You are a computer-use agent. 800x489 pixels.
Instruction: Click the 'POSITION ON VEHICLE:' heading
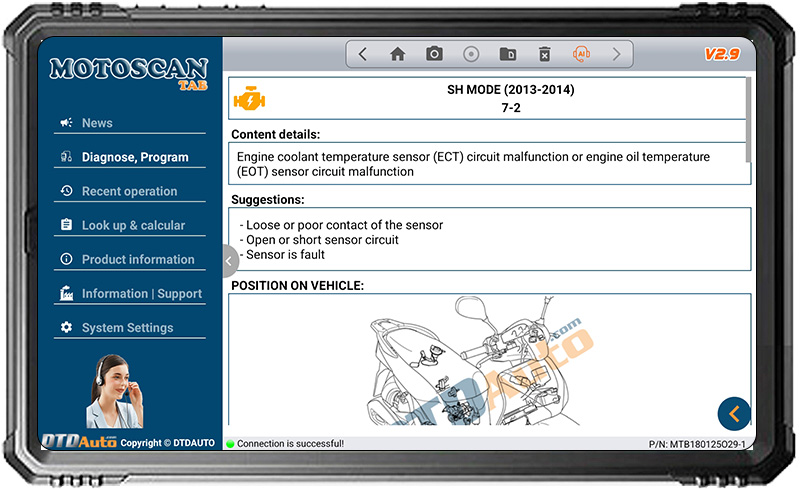[297, 286]
